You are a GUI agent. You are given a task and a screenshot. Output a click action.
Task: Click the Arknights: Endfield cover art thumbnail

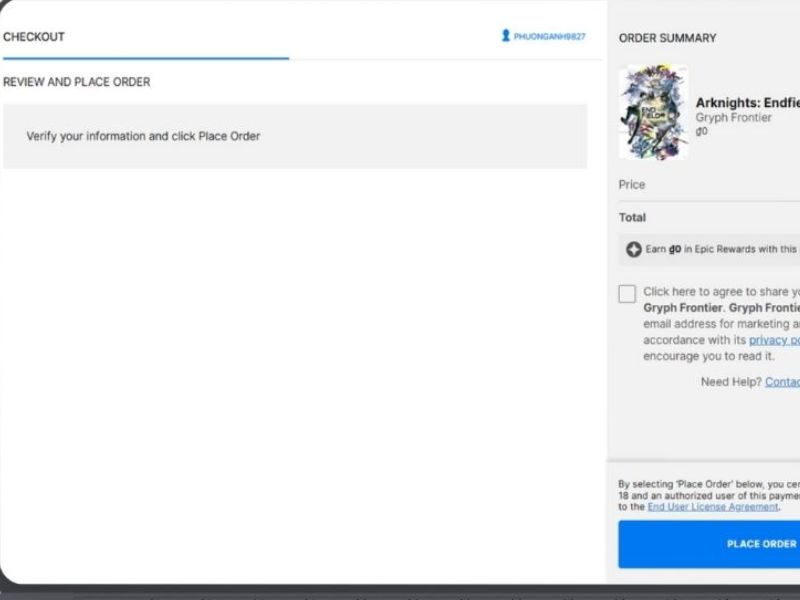click(653, 112)
